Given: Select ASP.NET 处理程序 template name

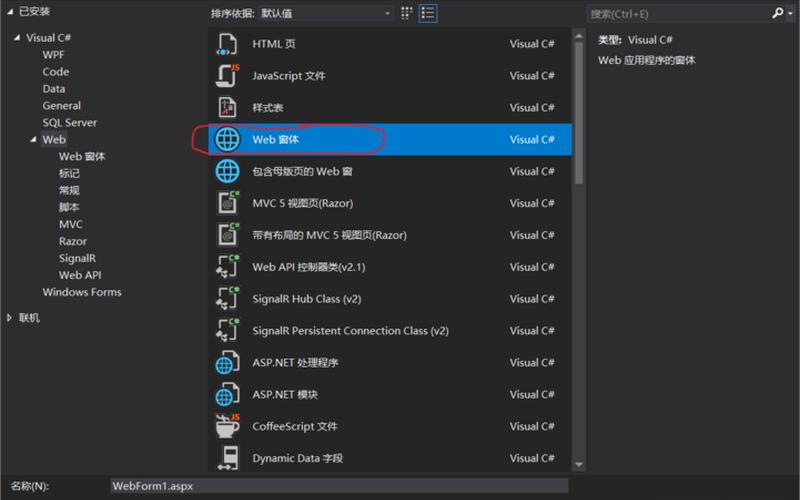Looking at the screenshot, I should click(295, 363).
